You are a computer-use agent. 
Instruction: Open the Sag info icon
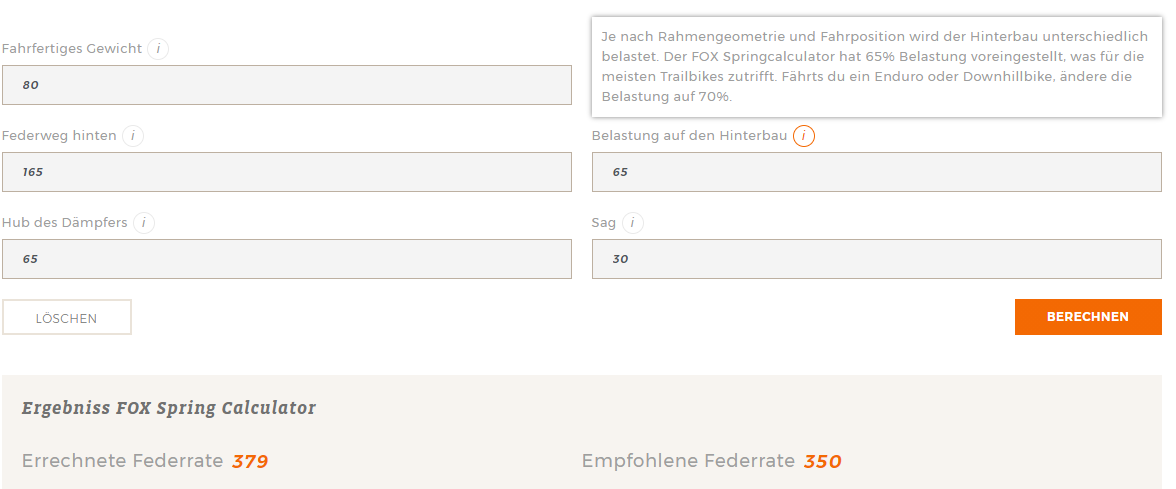pos(633,223)
